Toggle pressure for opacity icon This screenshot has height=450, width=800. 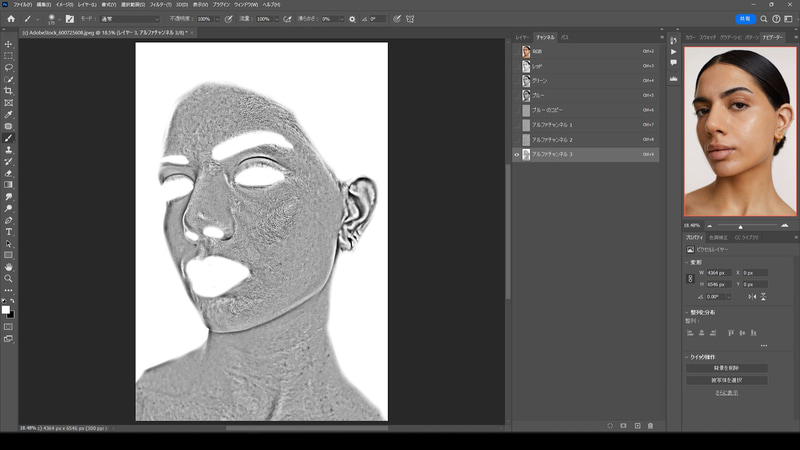(x=229, y=19)
